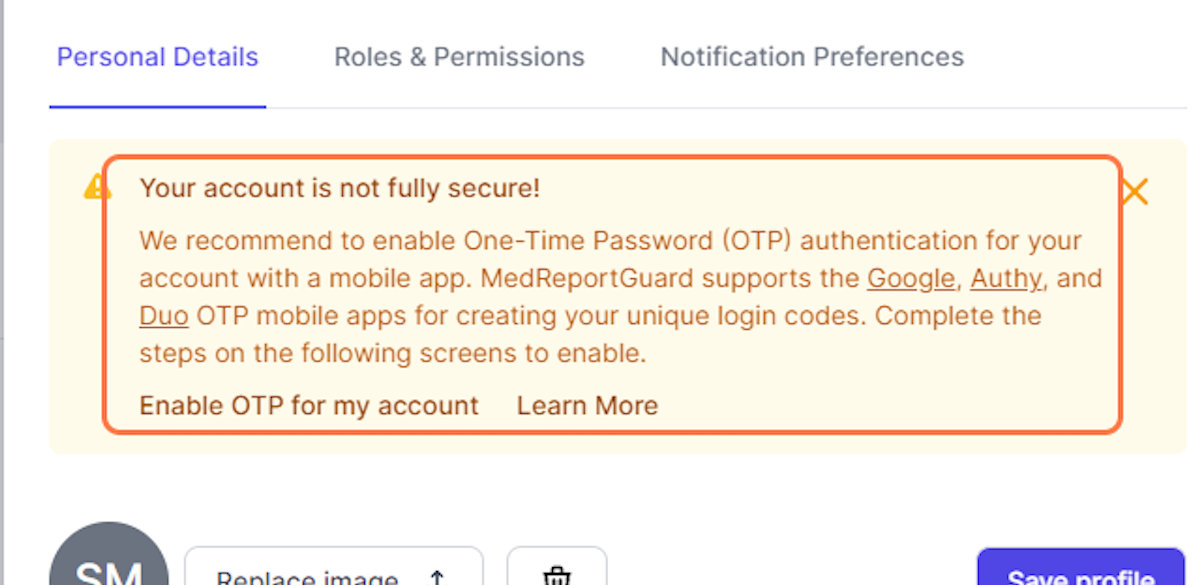
Task: Click the gray vertical bar at left edge
Action: (3, 293)
